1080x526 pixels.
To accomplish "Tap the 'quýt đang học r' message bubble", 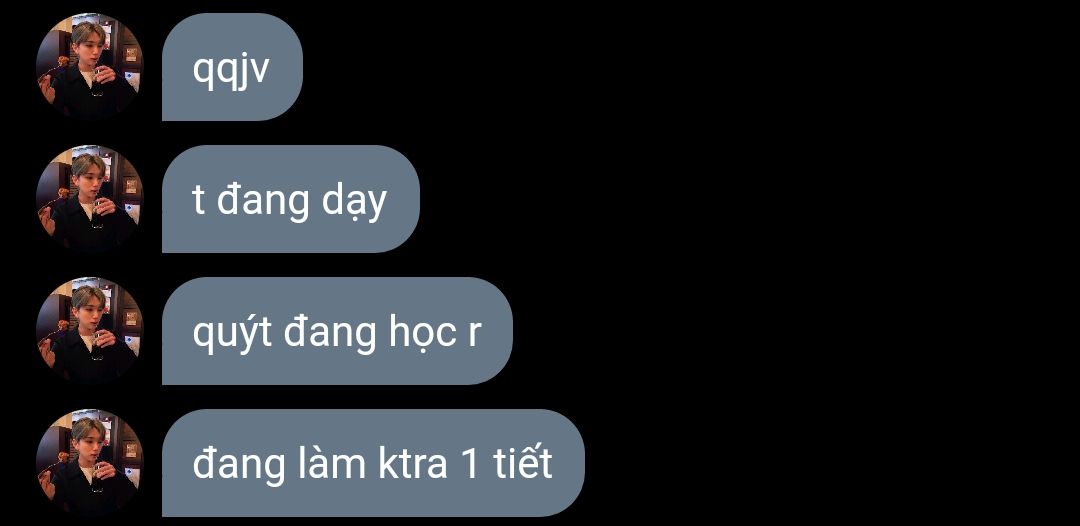I will 338,331.
